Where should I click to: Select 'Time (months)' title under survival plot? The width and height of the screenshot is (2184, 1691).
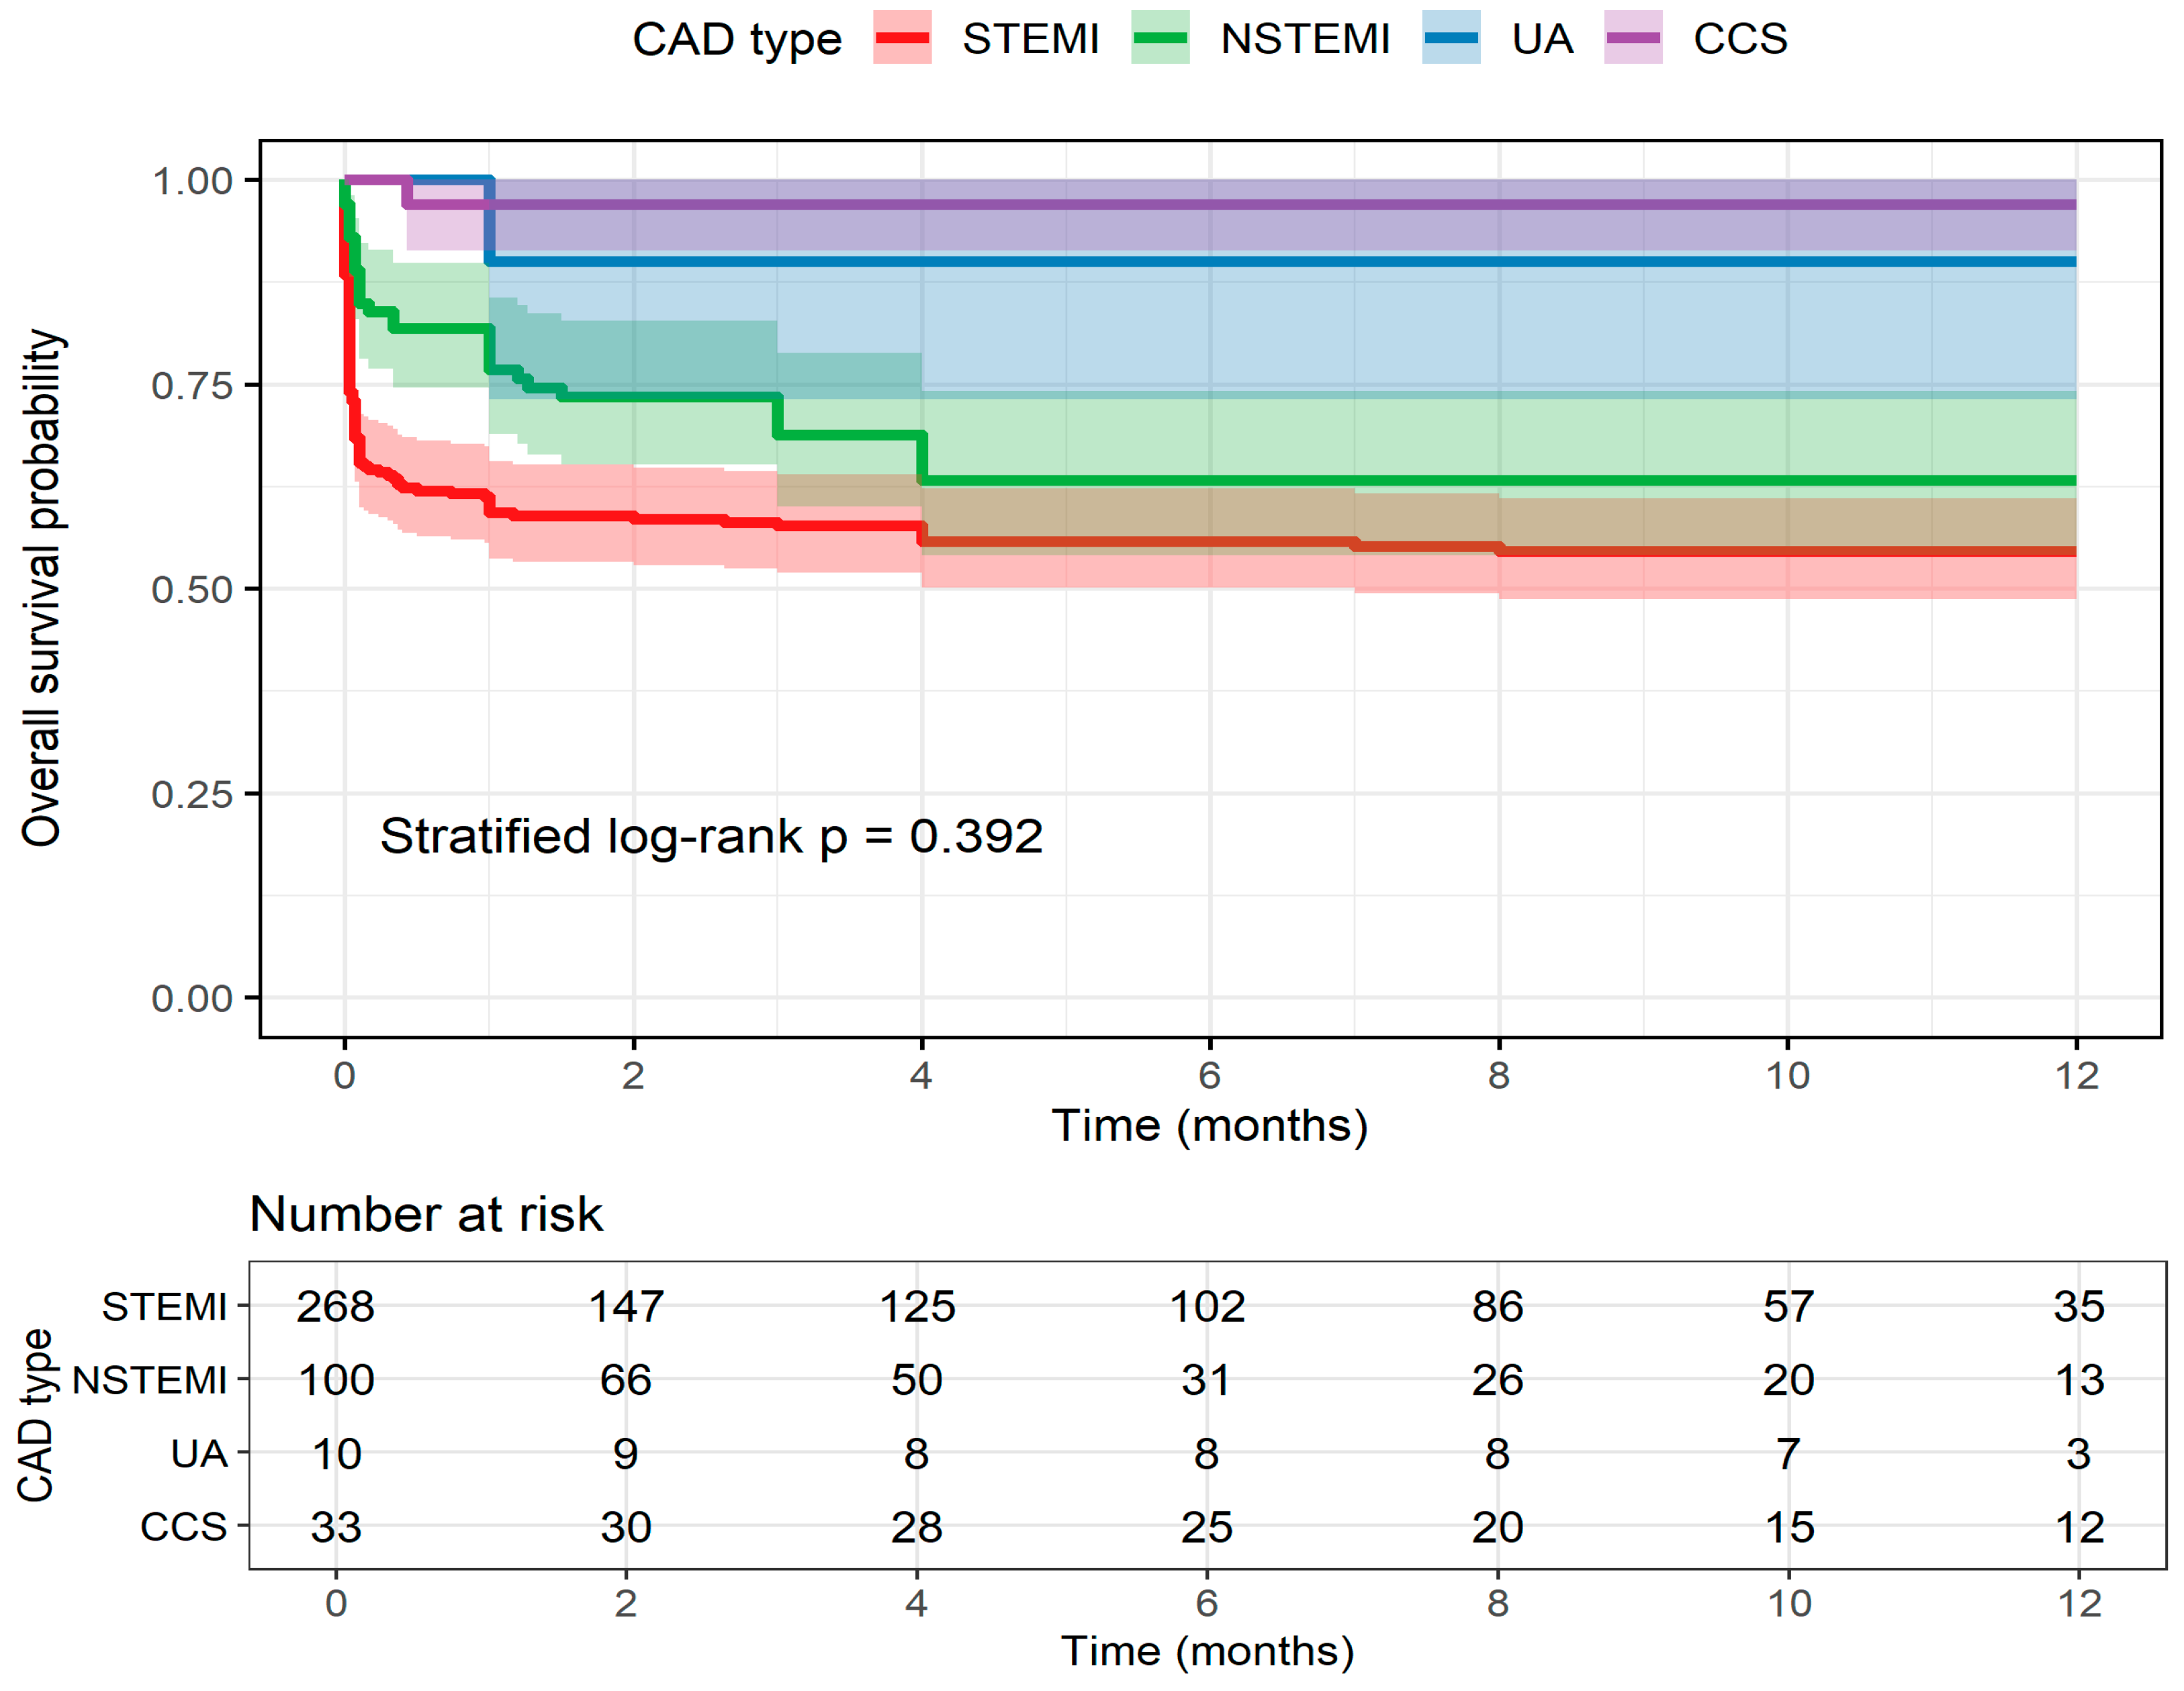(x=1209, y=1126)
